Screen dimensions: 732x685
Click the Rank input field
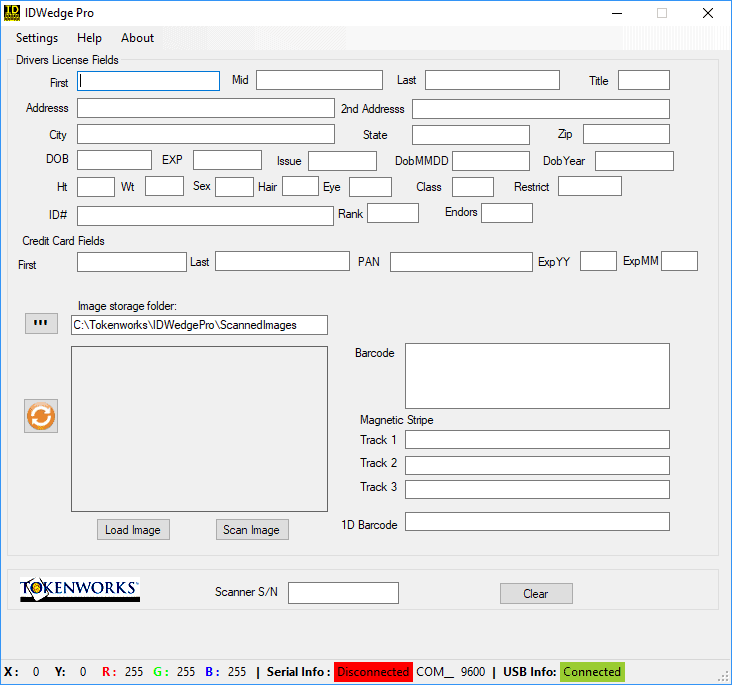point(393,213)
